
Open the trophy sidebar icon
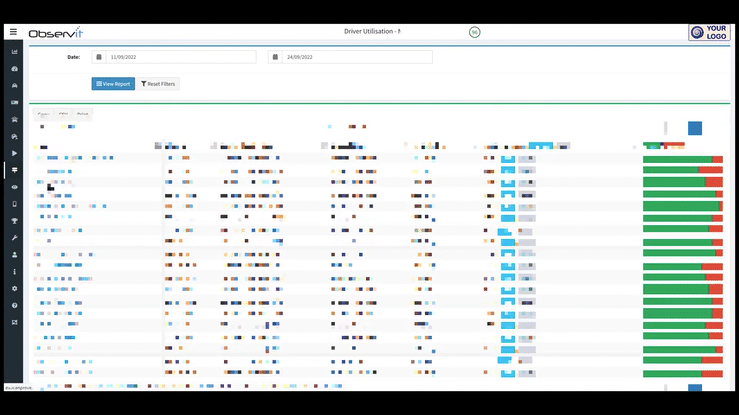(15, 221)
